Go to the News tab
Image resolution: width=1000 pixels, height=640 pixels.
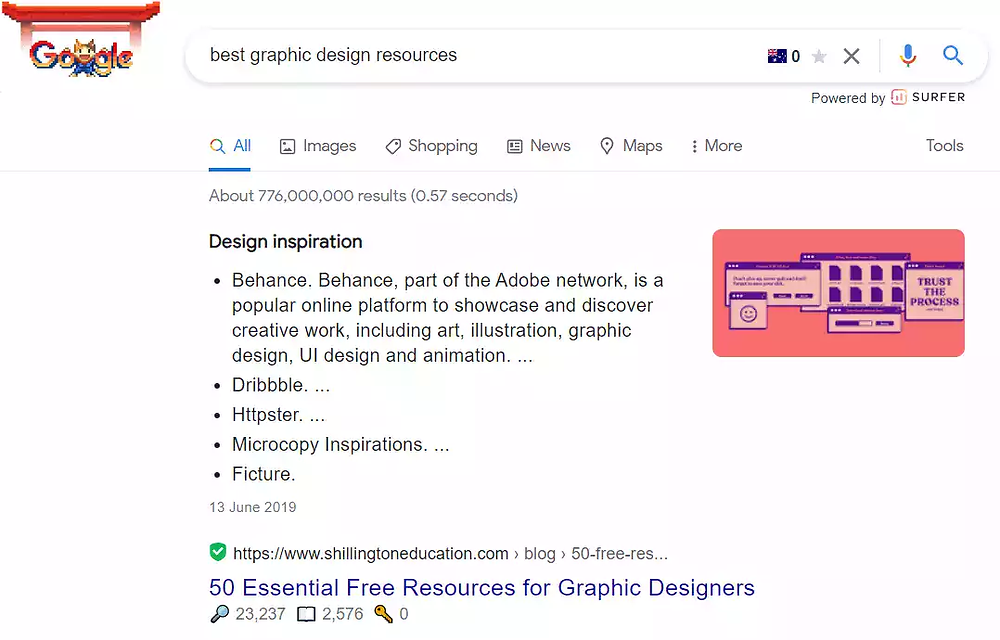(538, 146)
